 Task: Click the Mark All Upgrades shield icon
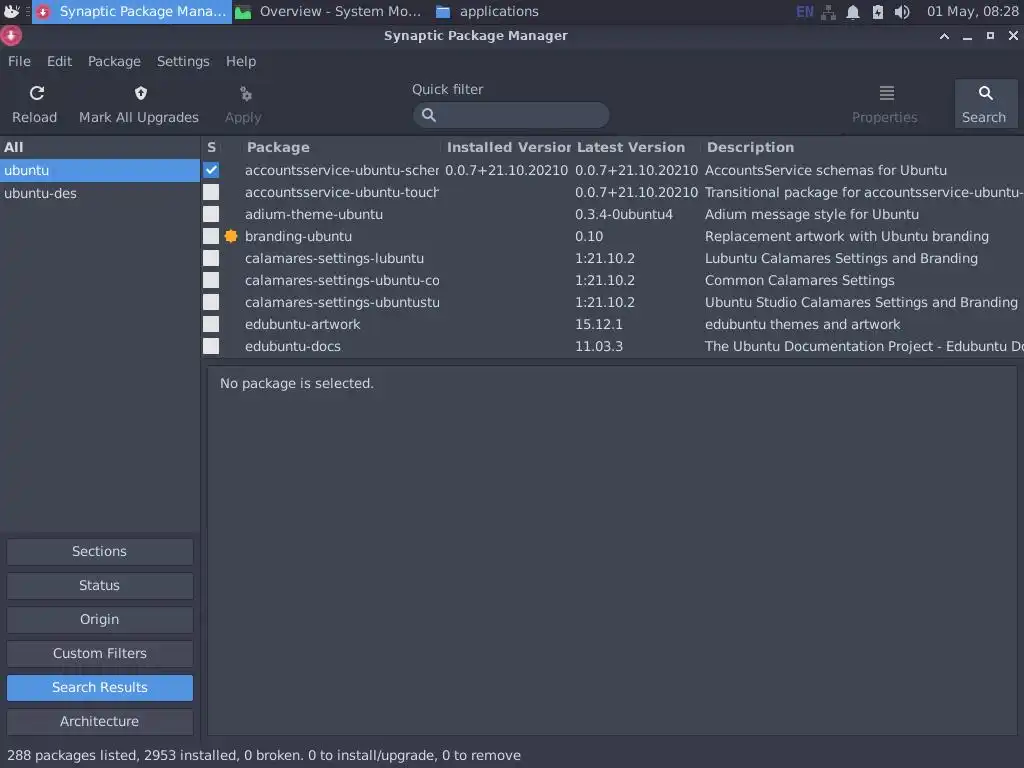coord(140,93)
